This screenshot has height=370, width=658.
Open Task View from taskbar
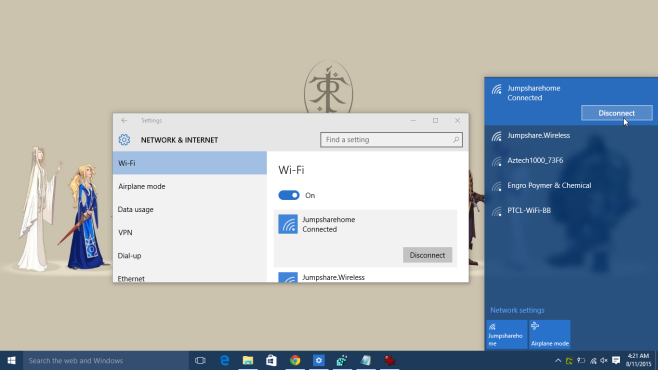click(200, 360)
